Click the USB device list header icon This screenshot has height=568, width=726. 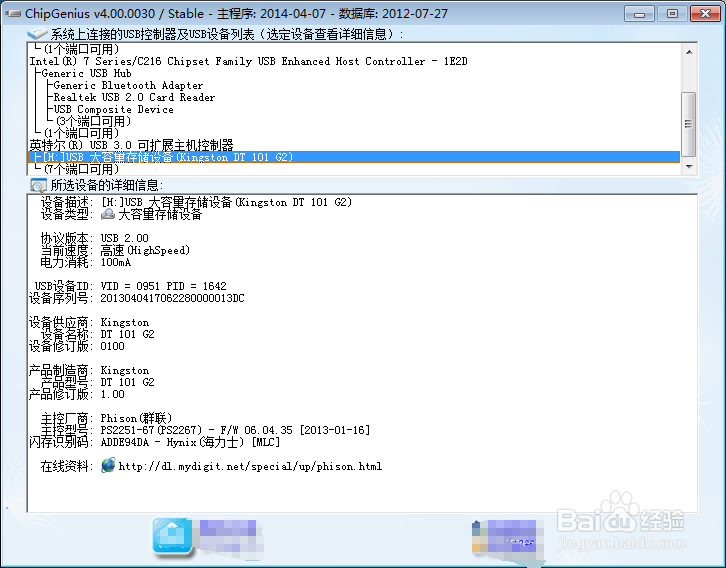[37, 34]
